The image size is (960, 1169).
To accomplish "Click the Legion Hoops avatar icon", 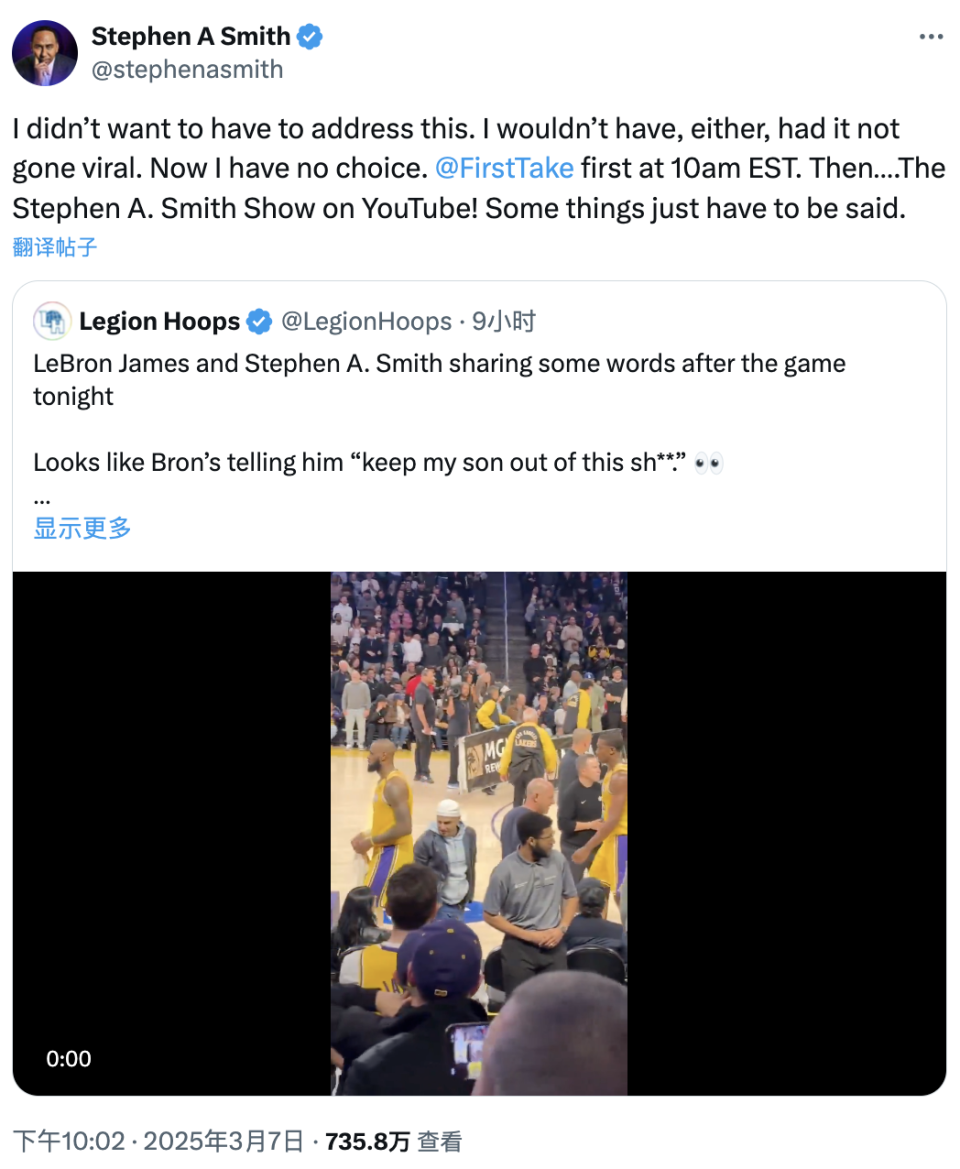I will [x=52, y=321].
